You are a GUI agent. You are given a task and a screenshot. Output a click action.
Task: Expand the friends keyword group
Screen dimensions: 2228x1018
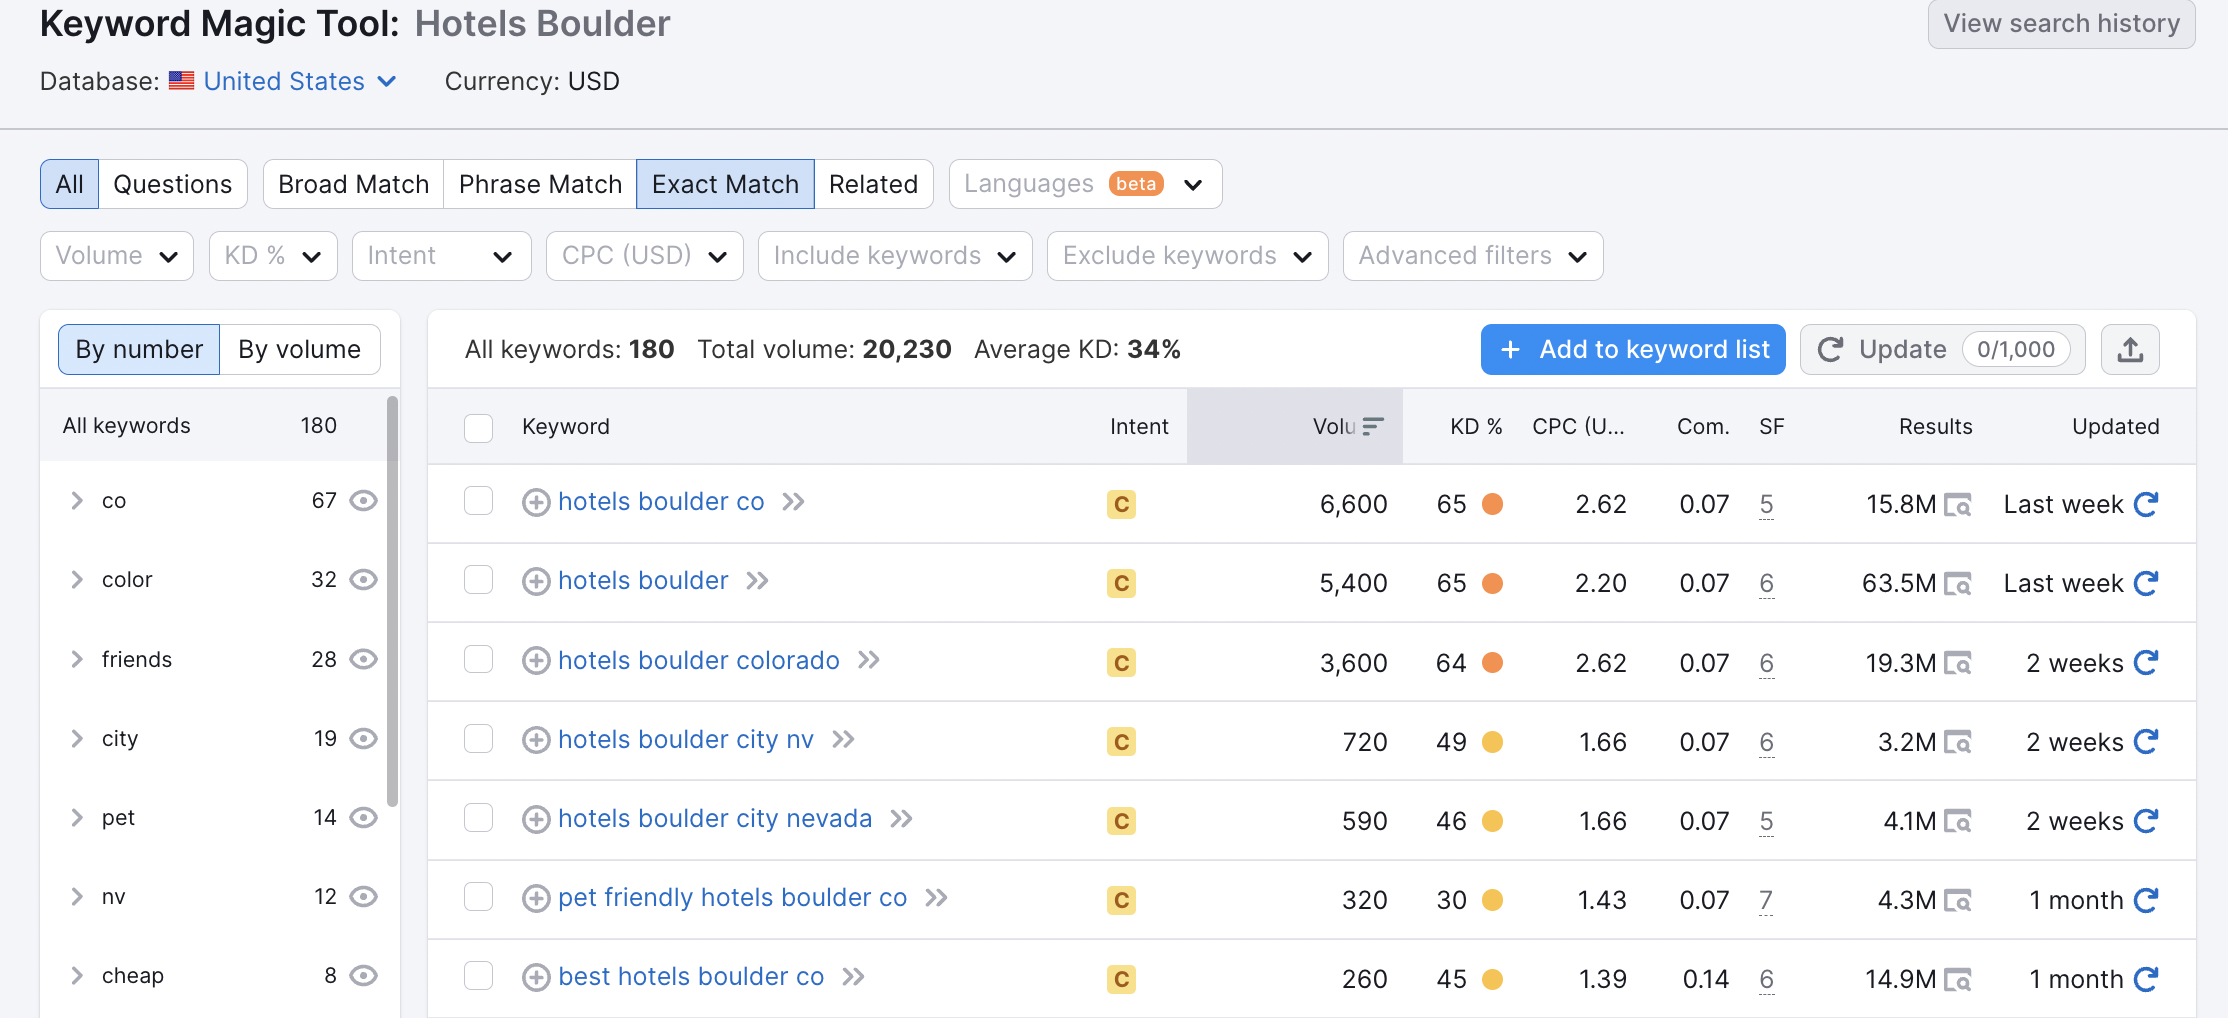coord(77,660)
